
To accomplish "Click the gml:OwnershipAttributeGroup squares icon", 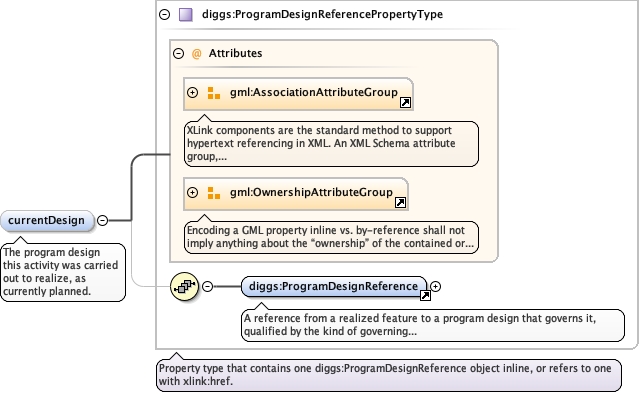I will 213,193.
